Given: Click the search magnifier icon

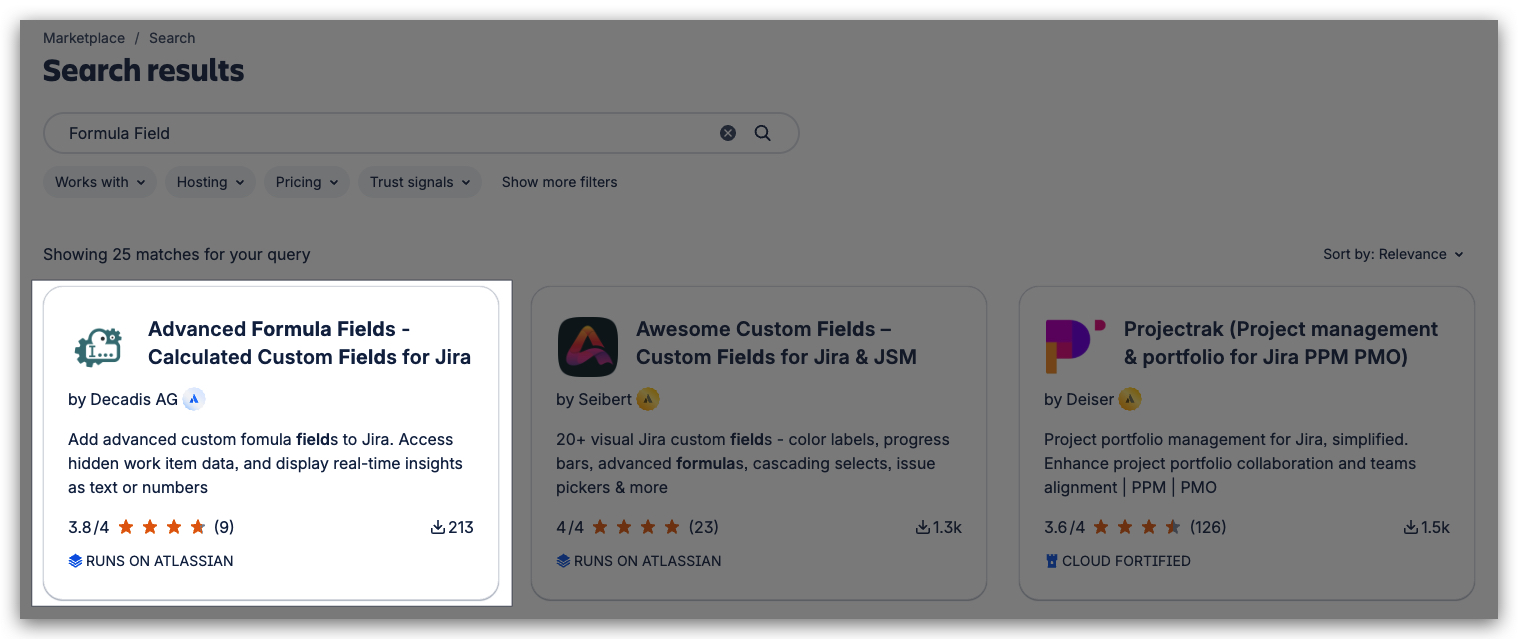Looking at the screenshot, I should [x=762, y=133].
